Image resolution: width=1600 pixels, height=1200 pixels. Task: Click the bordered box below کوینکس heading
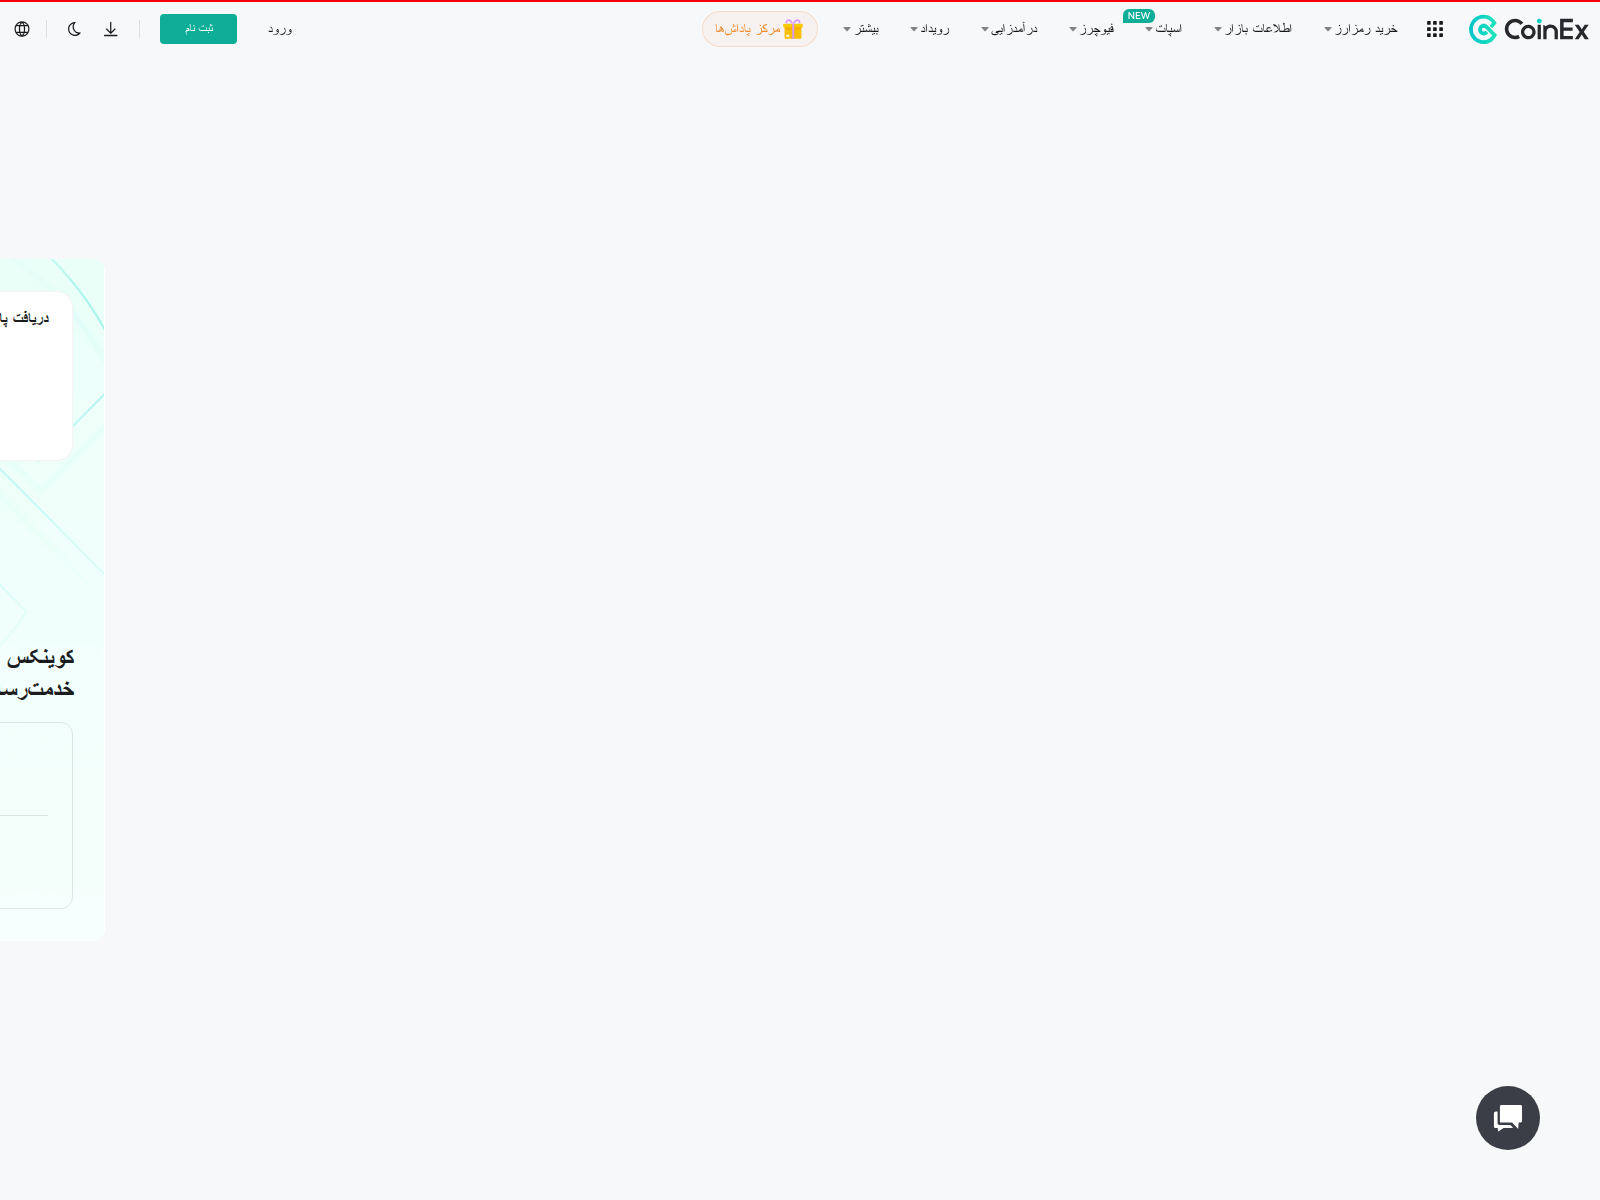(35, 815)
